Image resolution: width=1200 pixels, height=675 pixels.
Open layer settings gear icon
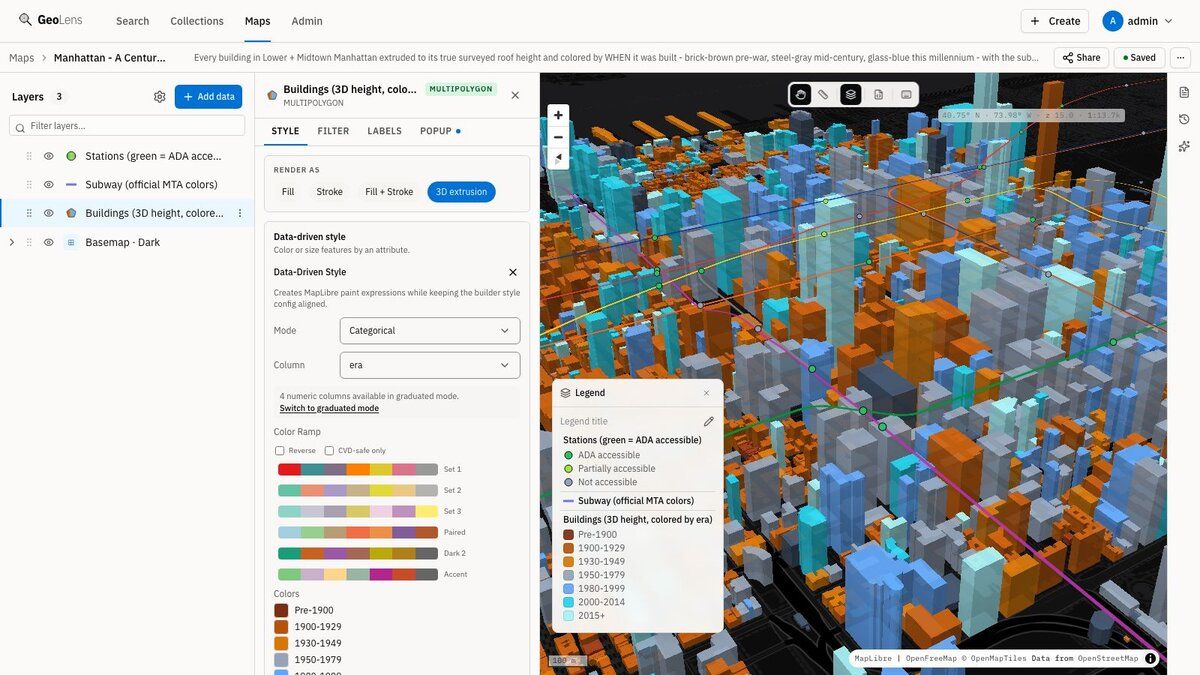160,97
